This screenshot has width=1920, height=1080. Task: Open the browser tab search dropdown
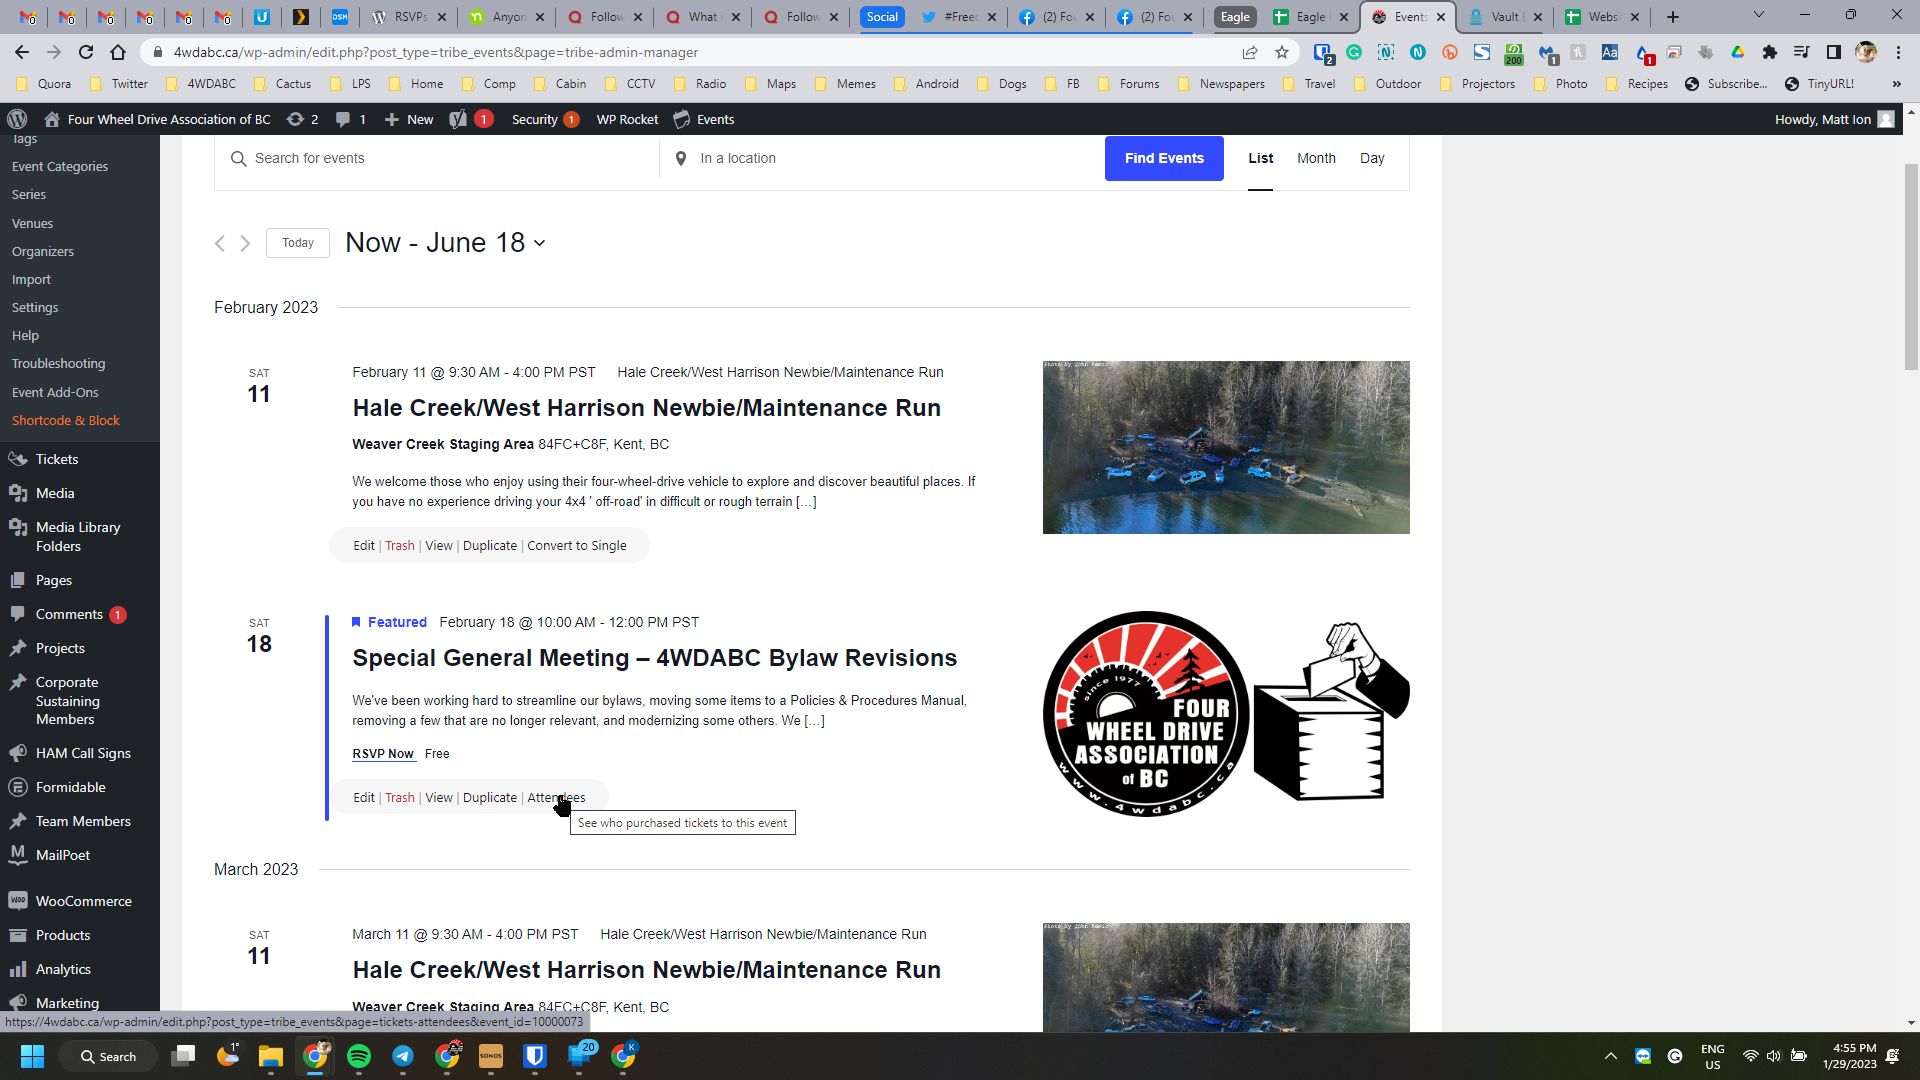1758,16
